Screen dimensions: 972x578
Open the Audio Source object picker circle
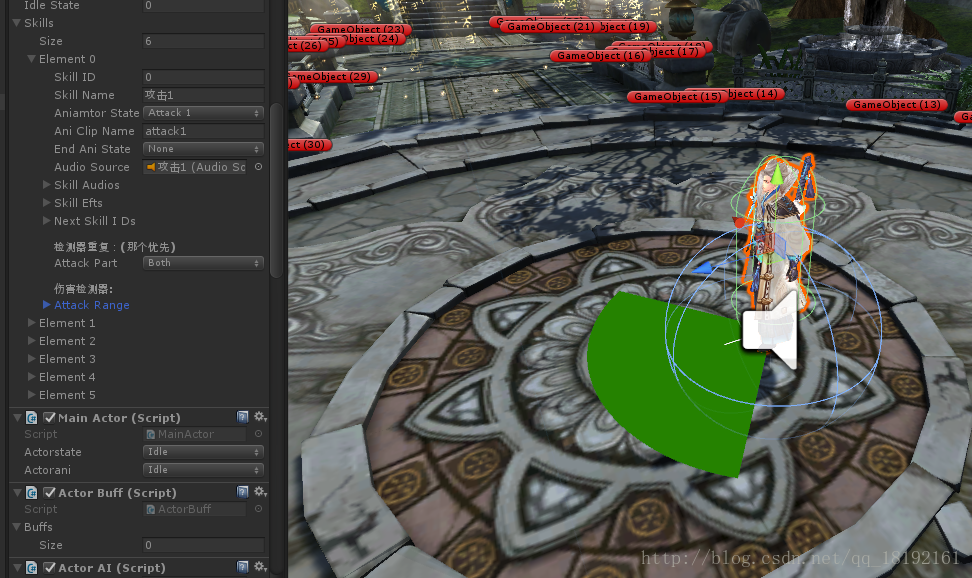pyautogui.click(x=258, y=167)
